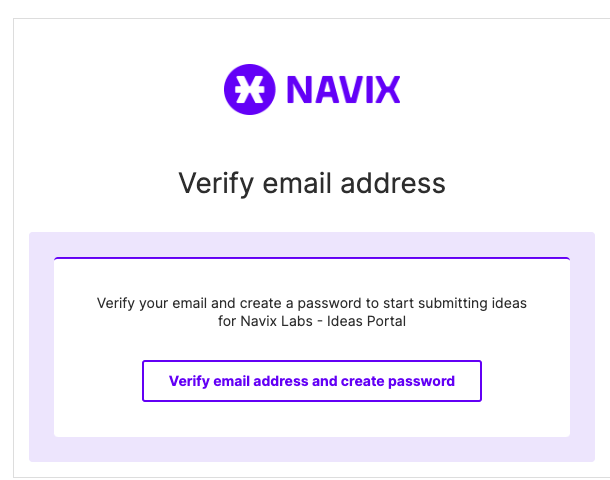Viewport: 610px width, 480px height.
Task: Click the white cross symbol inside the logo
Action: click(x=249, y=89)
